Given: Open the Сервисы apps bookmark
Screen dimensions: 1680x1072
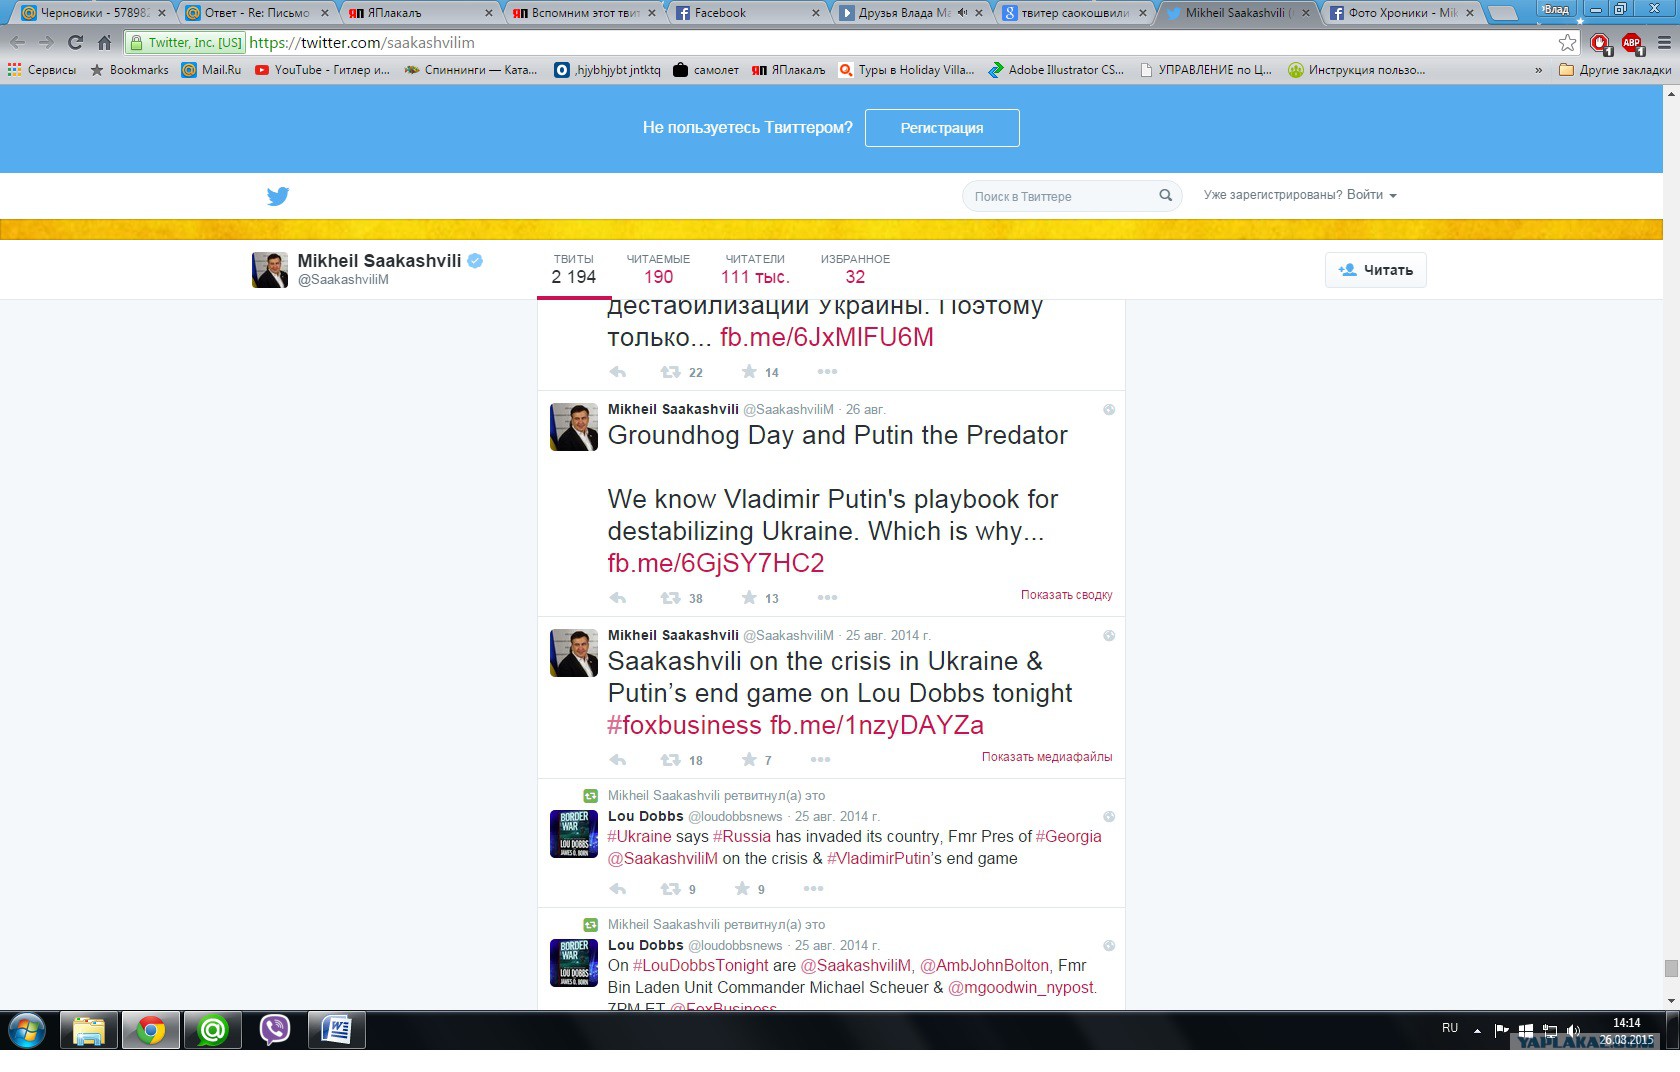Looking at the screenshot, I should [x=42, y=70].
